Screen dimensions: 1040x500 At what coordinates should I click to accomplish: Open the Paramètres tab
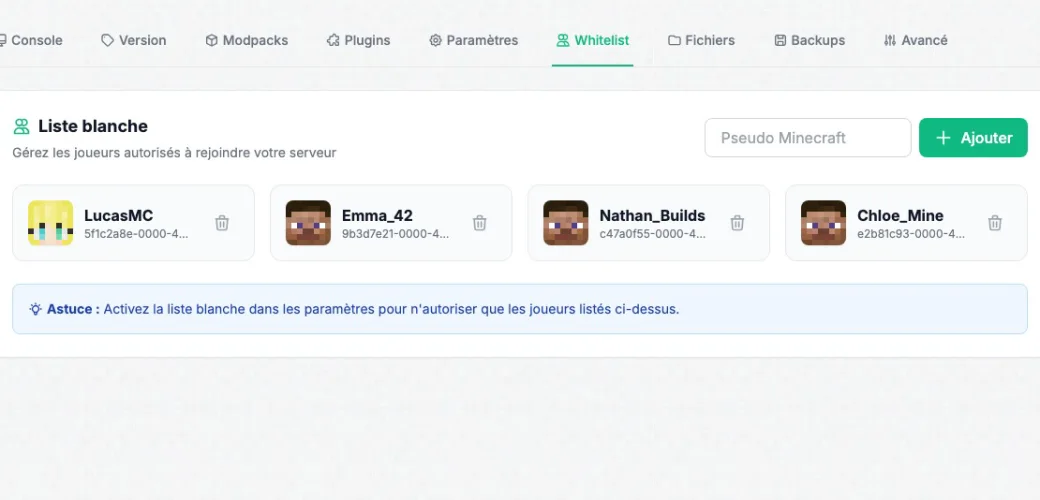coord(474,40)
